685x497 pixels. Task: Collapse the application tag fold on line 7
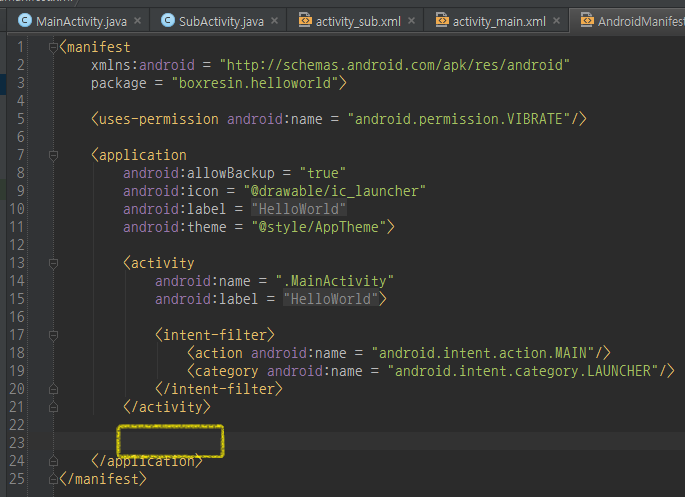click(53, 155)
